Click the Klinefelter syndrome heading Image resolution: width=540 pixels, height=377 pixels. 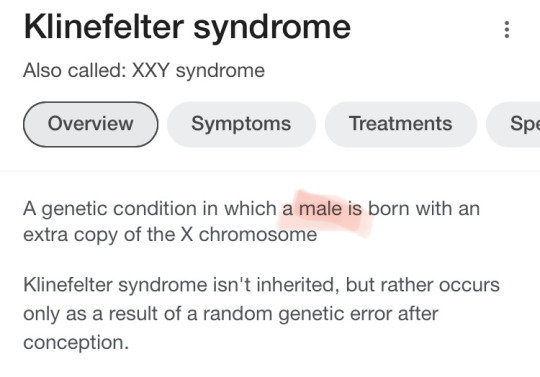tap(187, 28)
